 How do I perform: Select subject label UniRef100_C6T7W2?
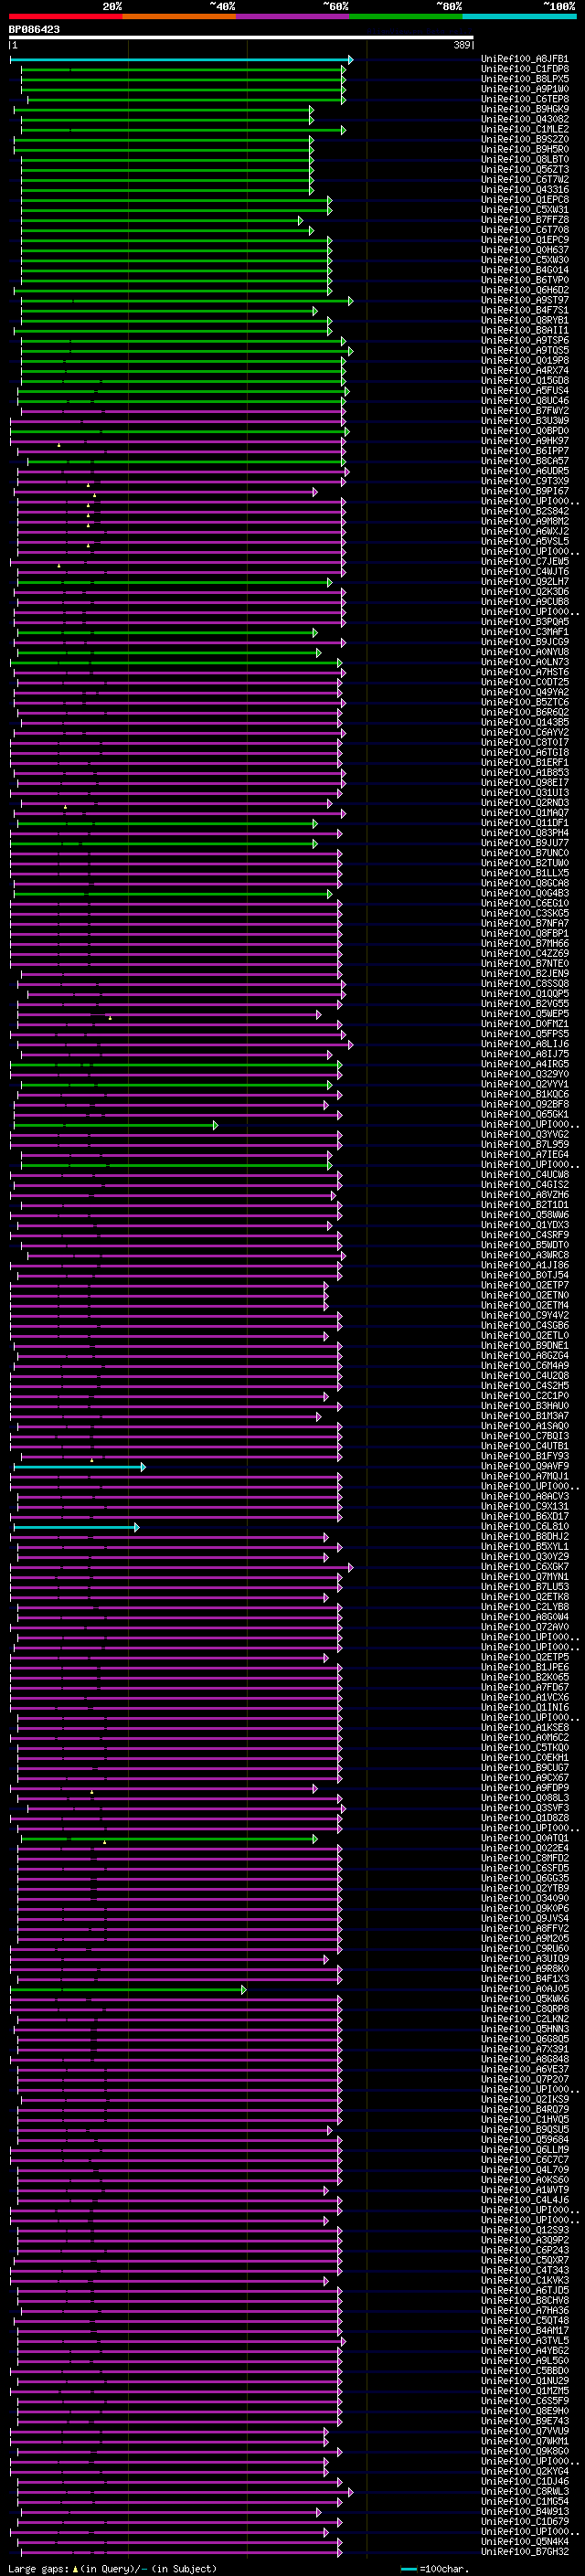524,179
